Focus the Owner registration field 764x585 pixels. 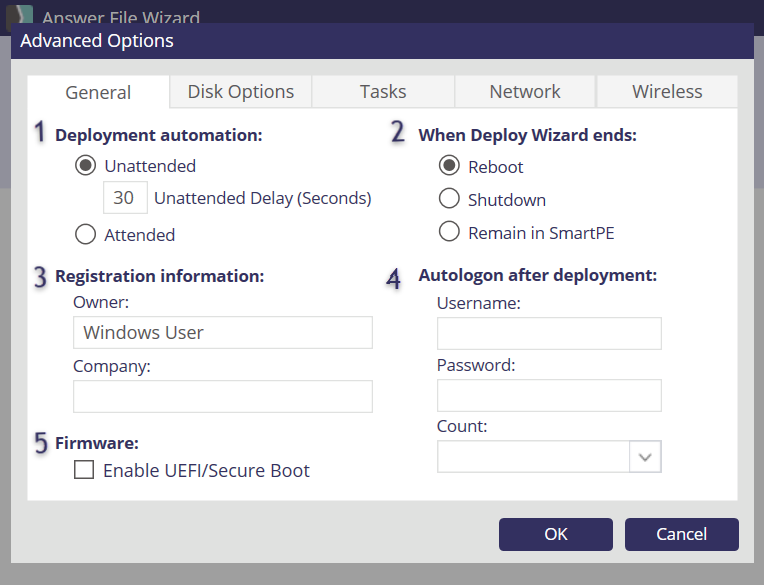(222, 333)
